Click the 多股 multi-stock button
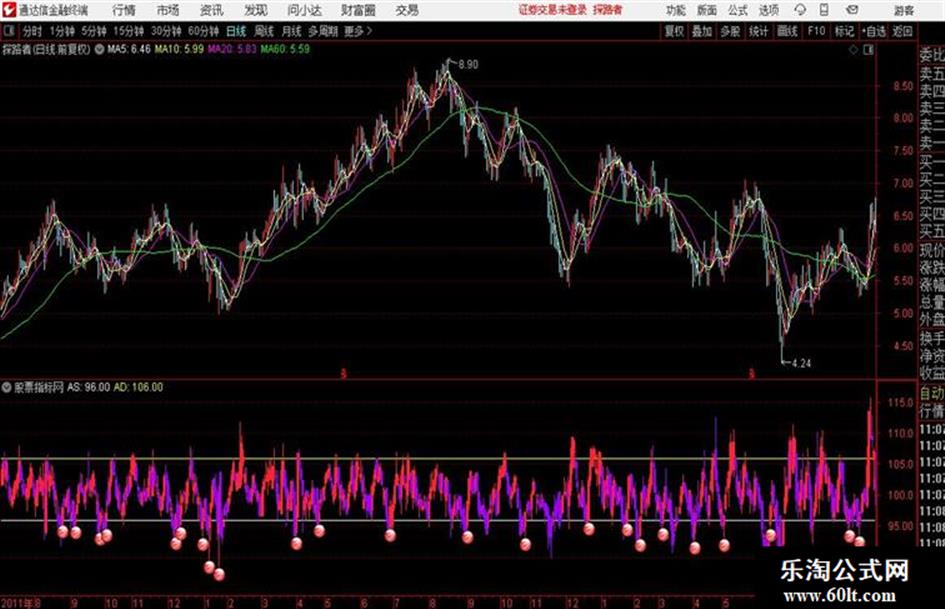This screenshot has height=609, width=945. [x=730, y=31]
